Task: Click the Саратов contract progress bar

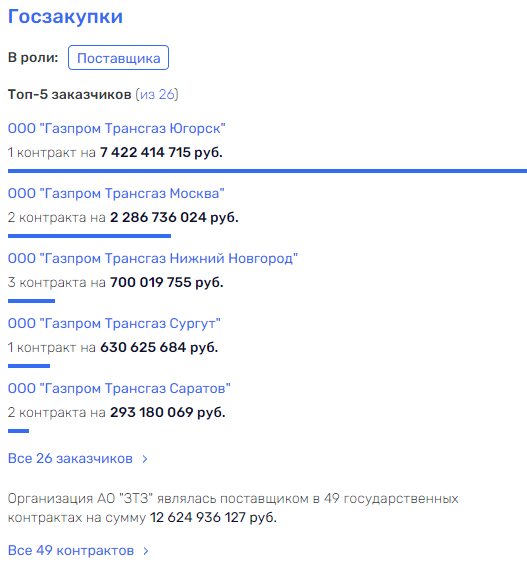Action: (18, 431)
